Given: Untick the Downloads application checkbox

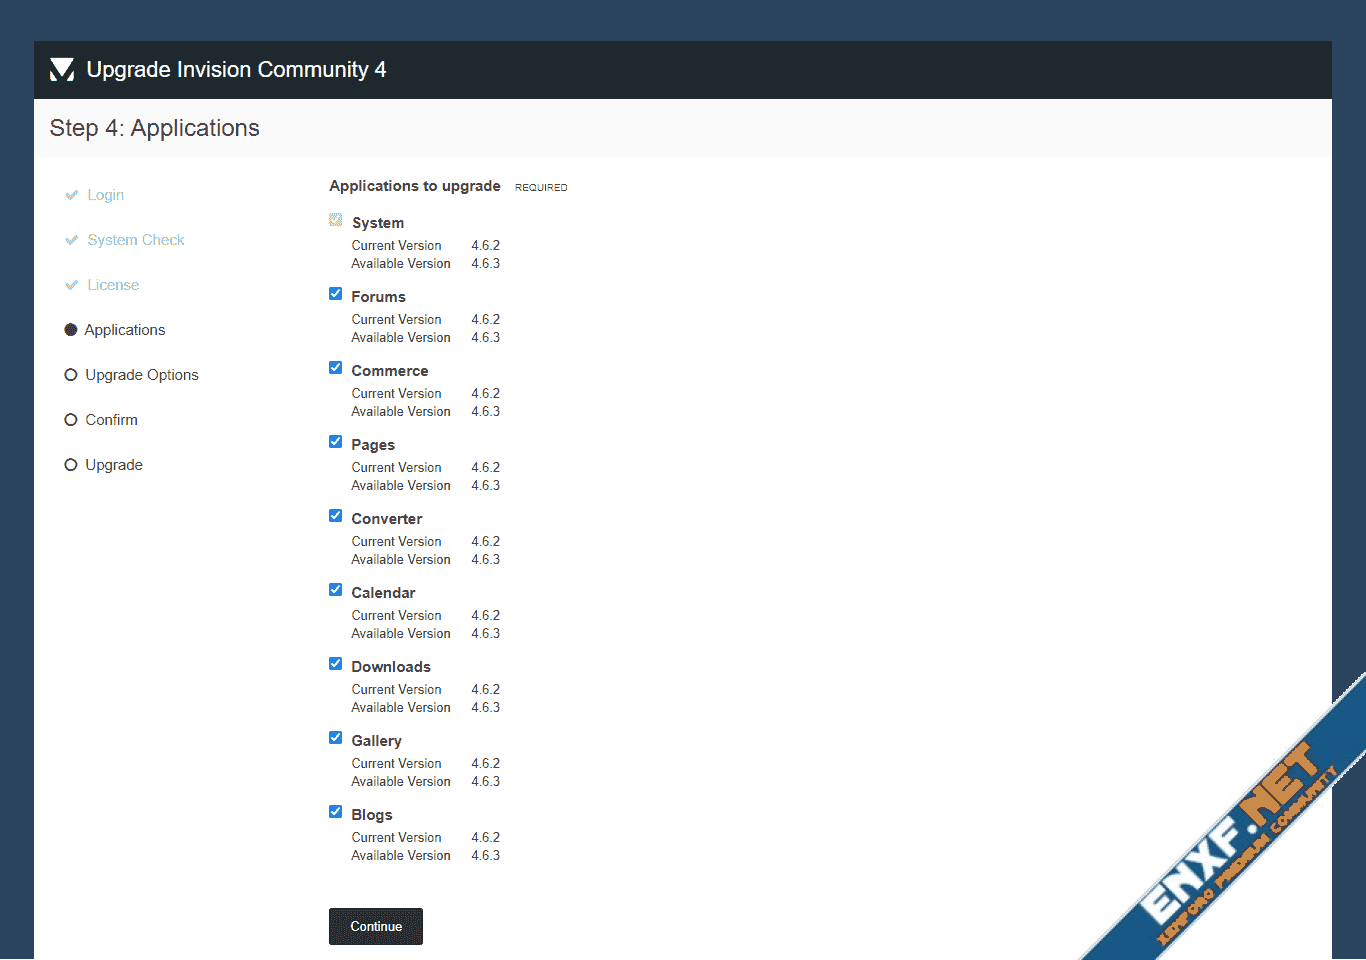Looking at the screenshot, I should (x=336, y=664).
